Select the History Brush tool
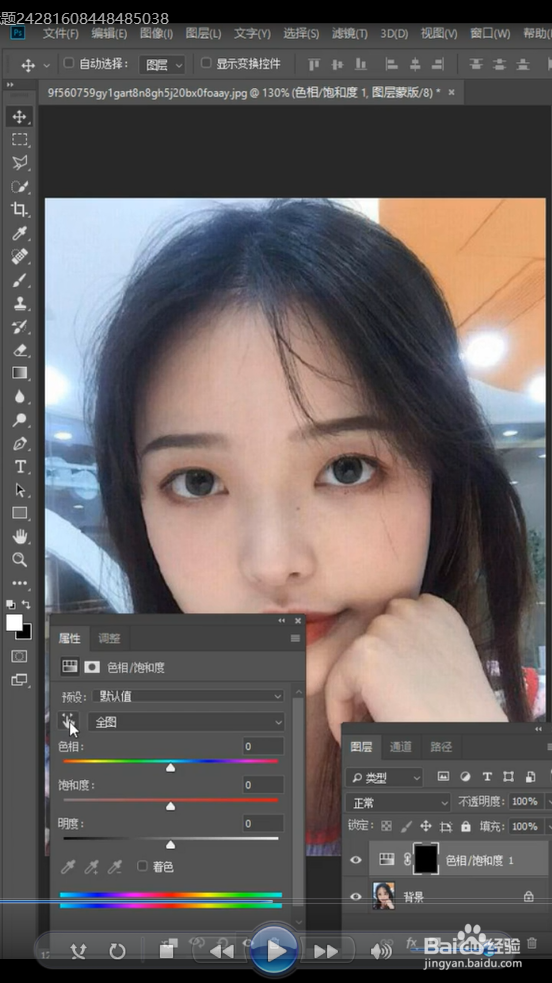This screenshot has height=983, width=552. 19,327
